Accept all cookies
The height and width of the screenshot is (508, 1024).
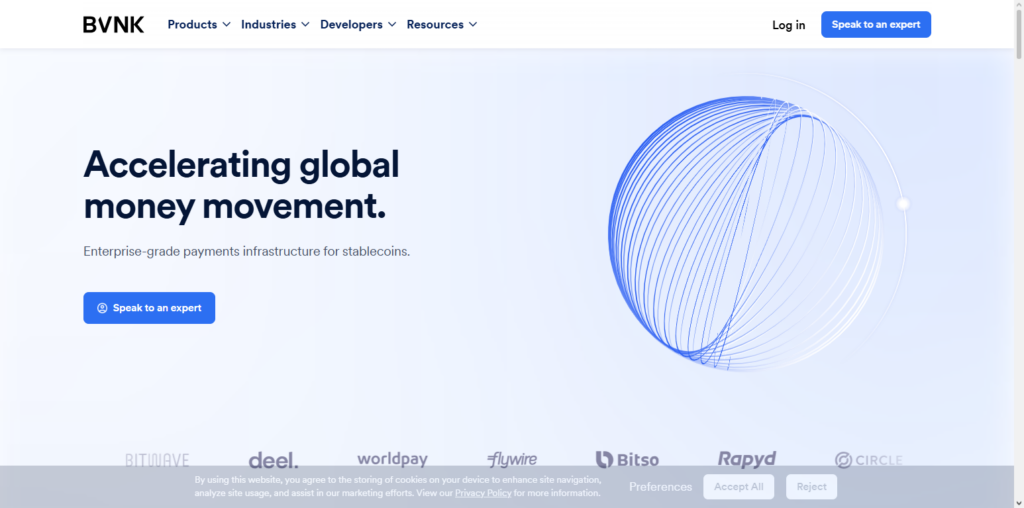pyautogui.click(x=739, y=486)
